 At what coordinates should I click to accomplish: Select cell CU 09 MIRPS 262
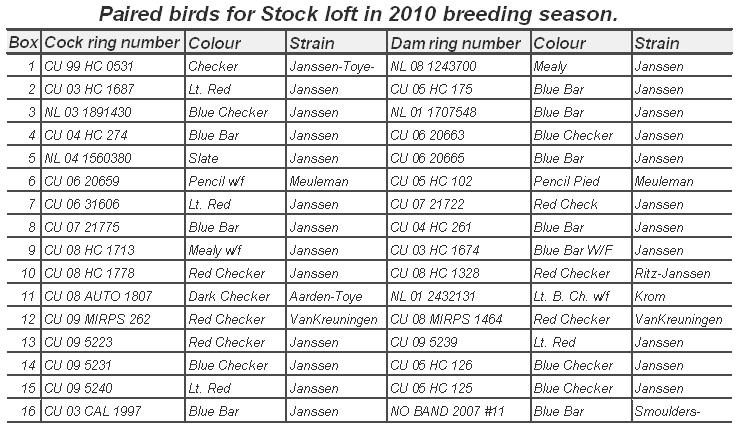pyautogui.click(x=112, y=319)
